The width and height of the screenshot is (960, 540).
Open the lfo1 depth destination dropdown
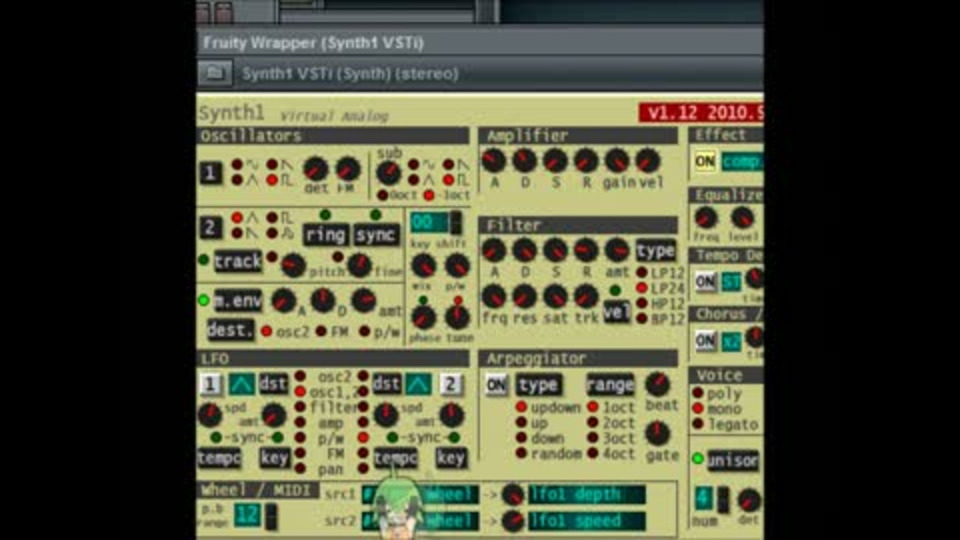(587, 495)
